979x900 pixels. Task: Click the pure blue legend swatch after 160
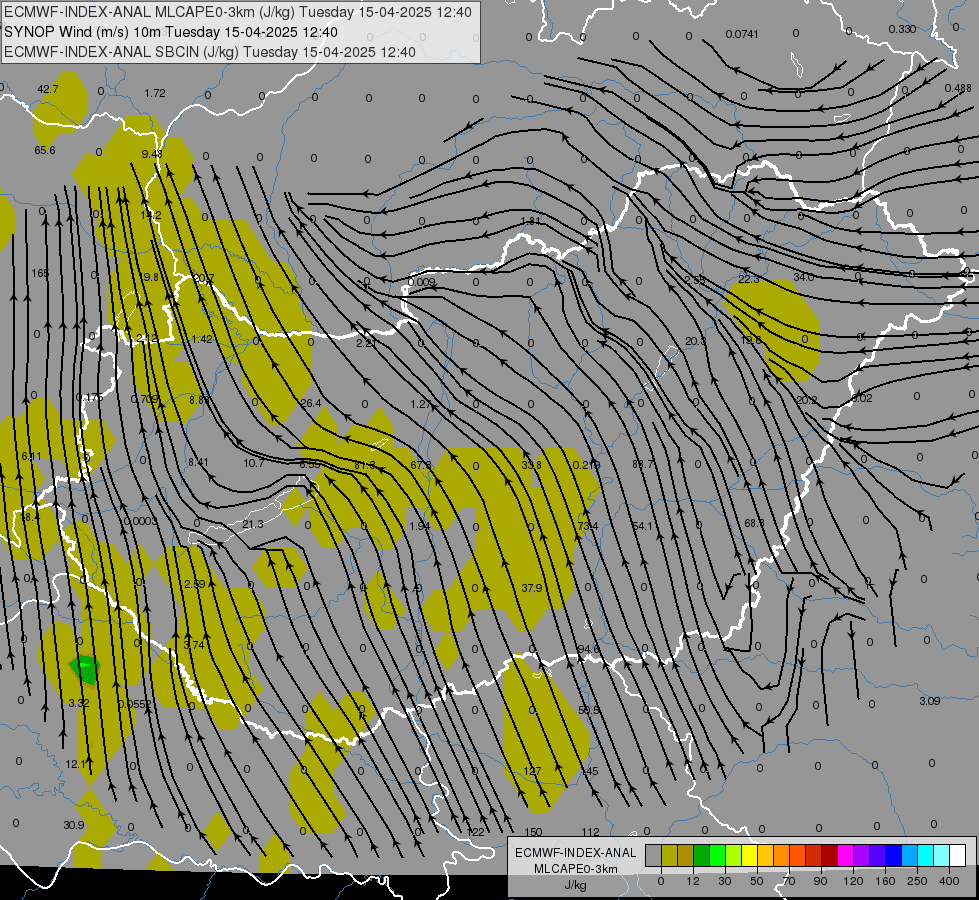coord(893,855)
